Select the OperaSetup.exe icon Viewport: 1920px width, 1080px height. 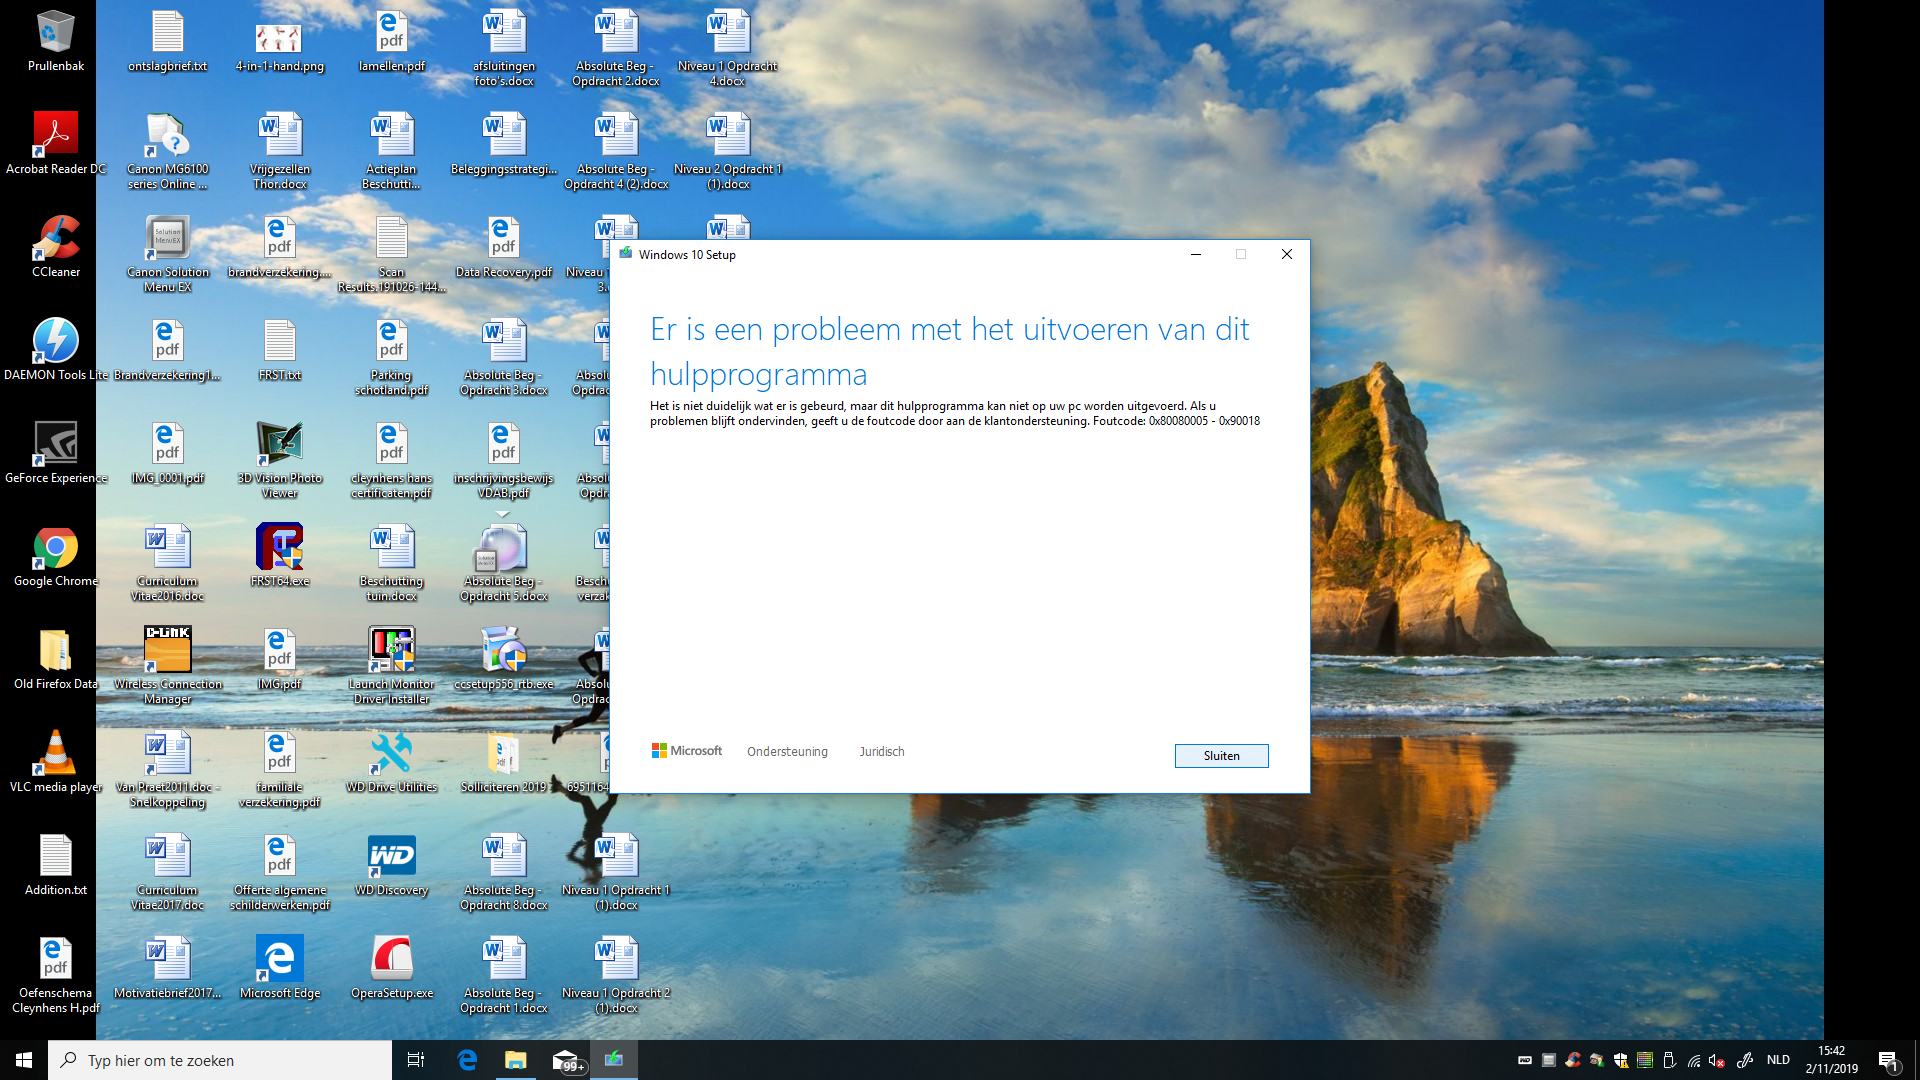click(392, 968)
